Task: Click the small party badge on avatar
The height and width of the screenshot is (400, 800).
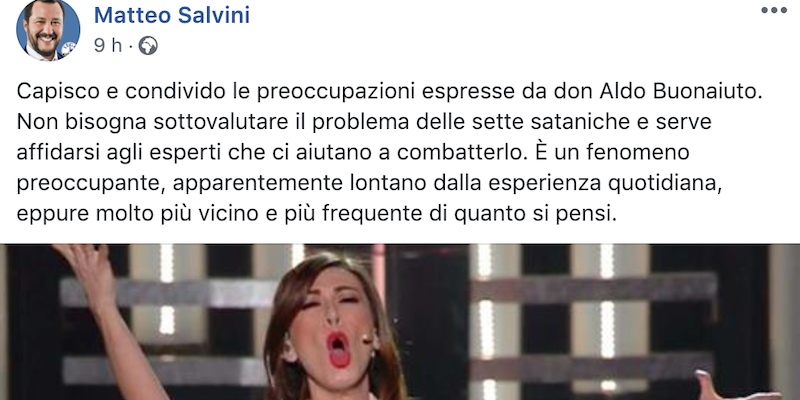Action: pos(68,49)
